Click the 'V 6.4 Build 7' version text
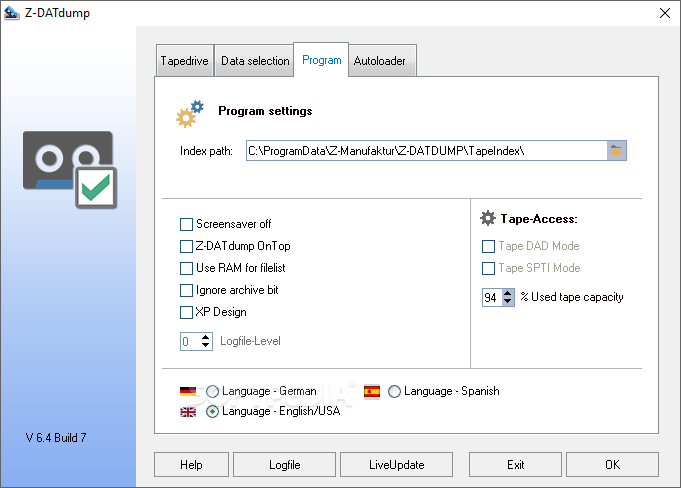Screen dimensions: 681x488 click(x=56, y=438)
